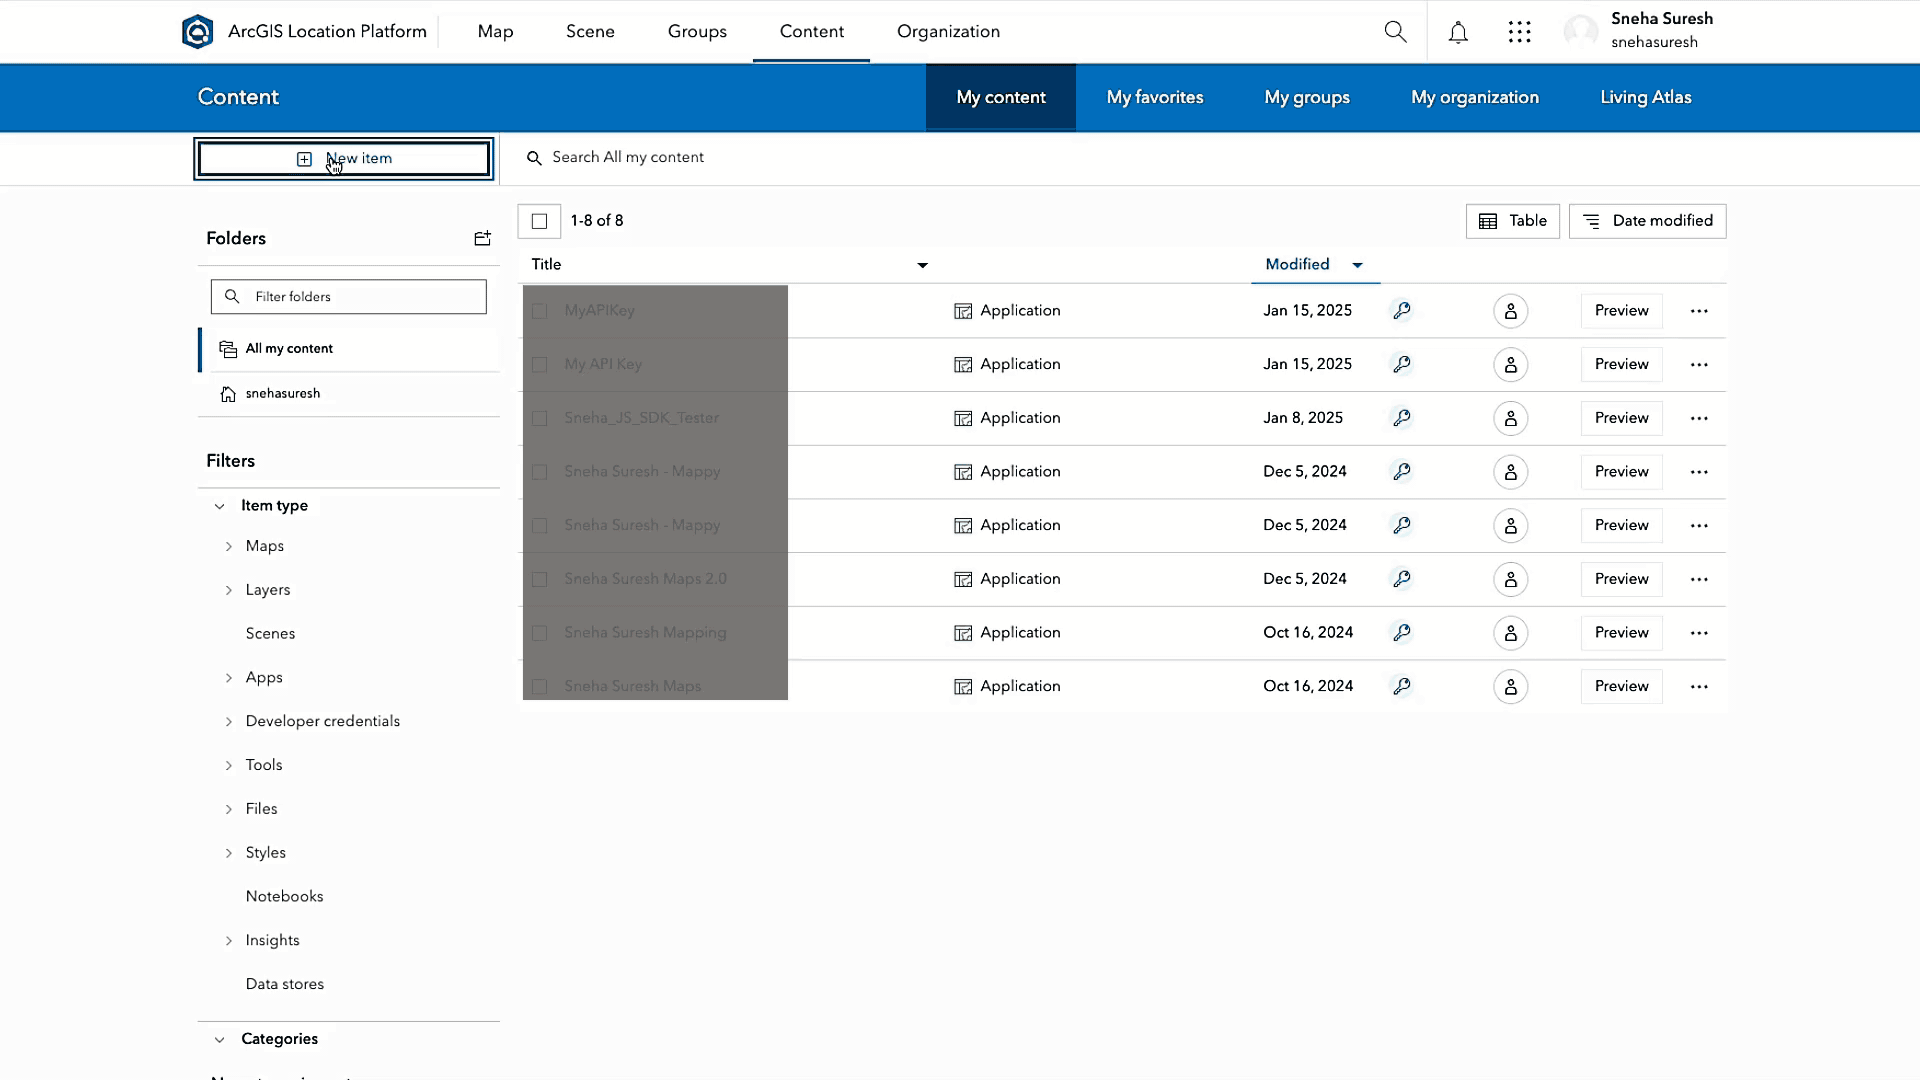1920x1080 pixels.
Task: Open sharing via person icon on Sneha Suresh Maps row
Action: [x=1510, y=686]
